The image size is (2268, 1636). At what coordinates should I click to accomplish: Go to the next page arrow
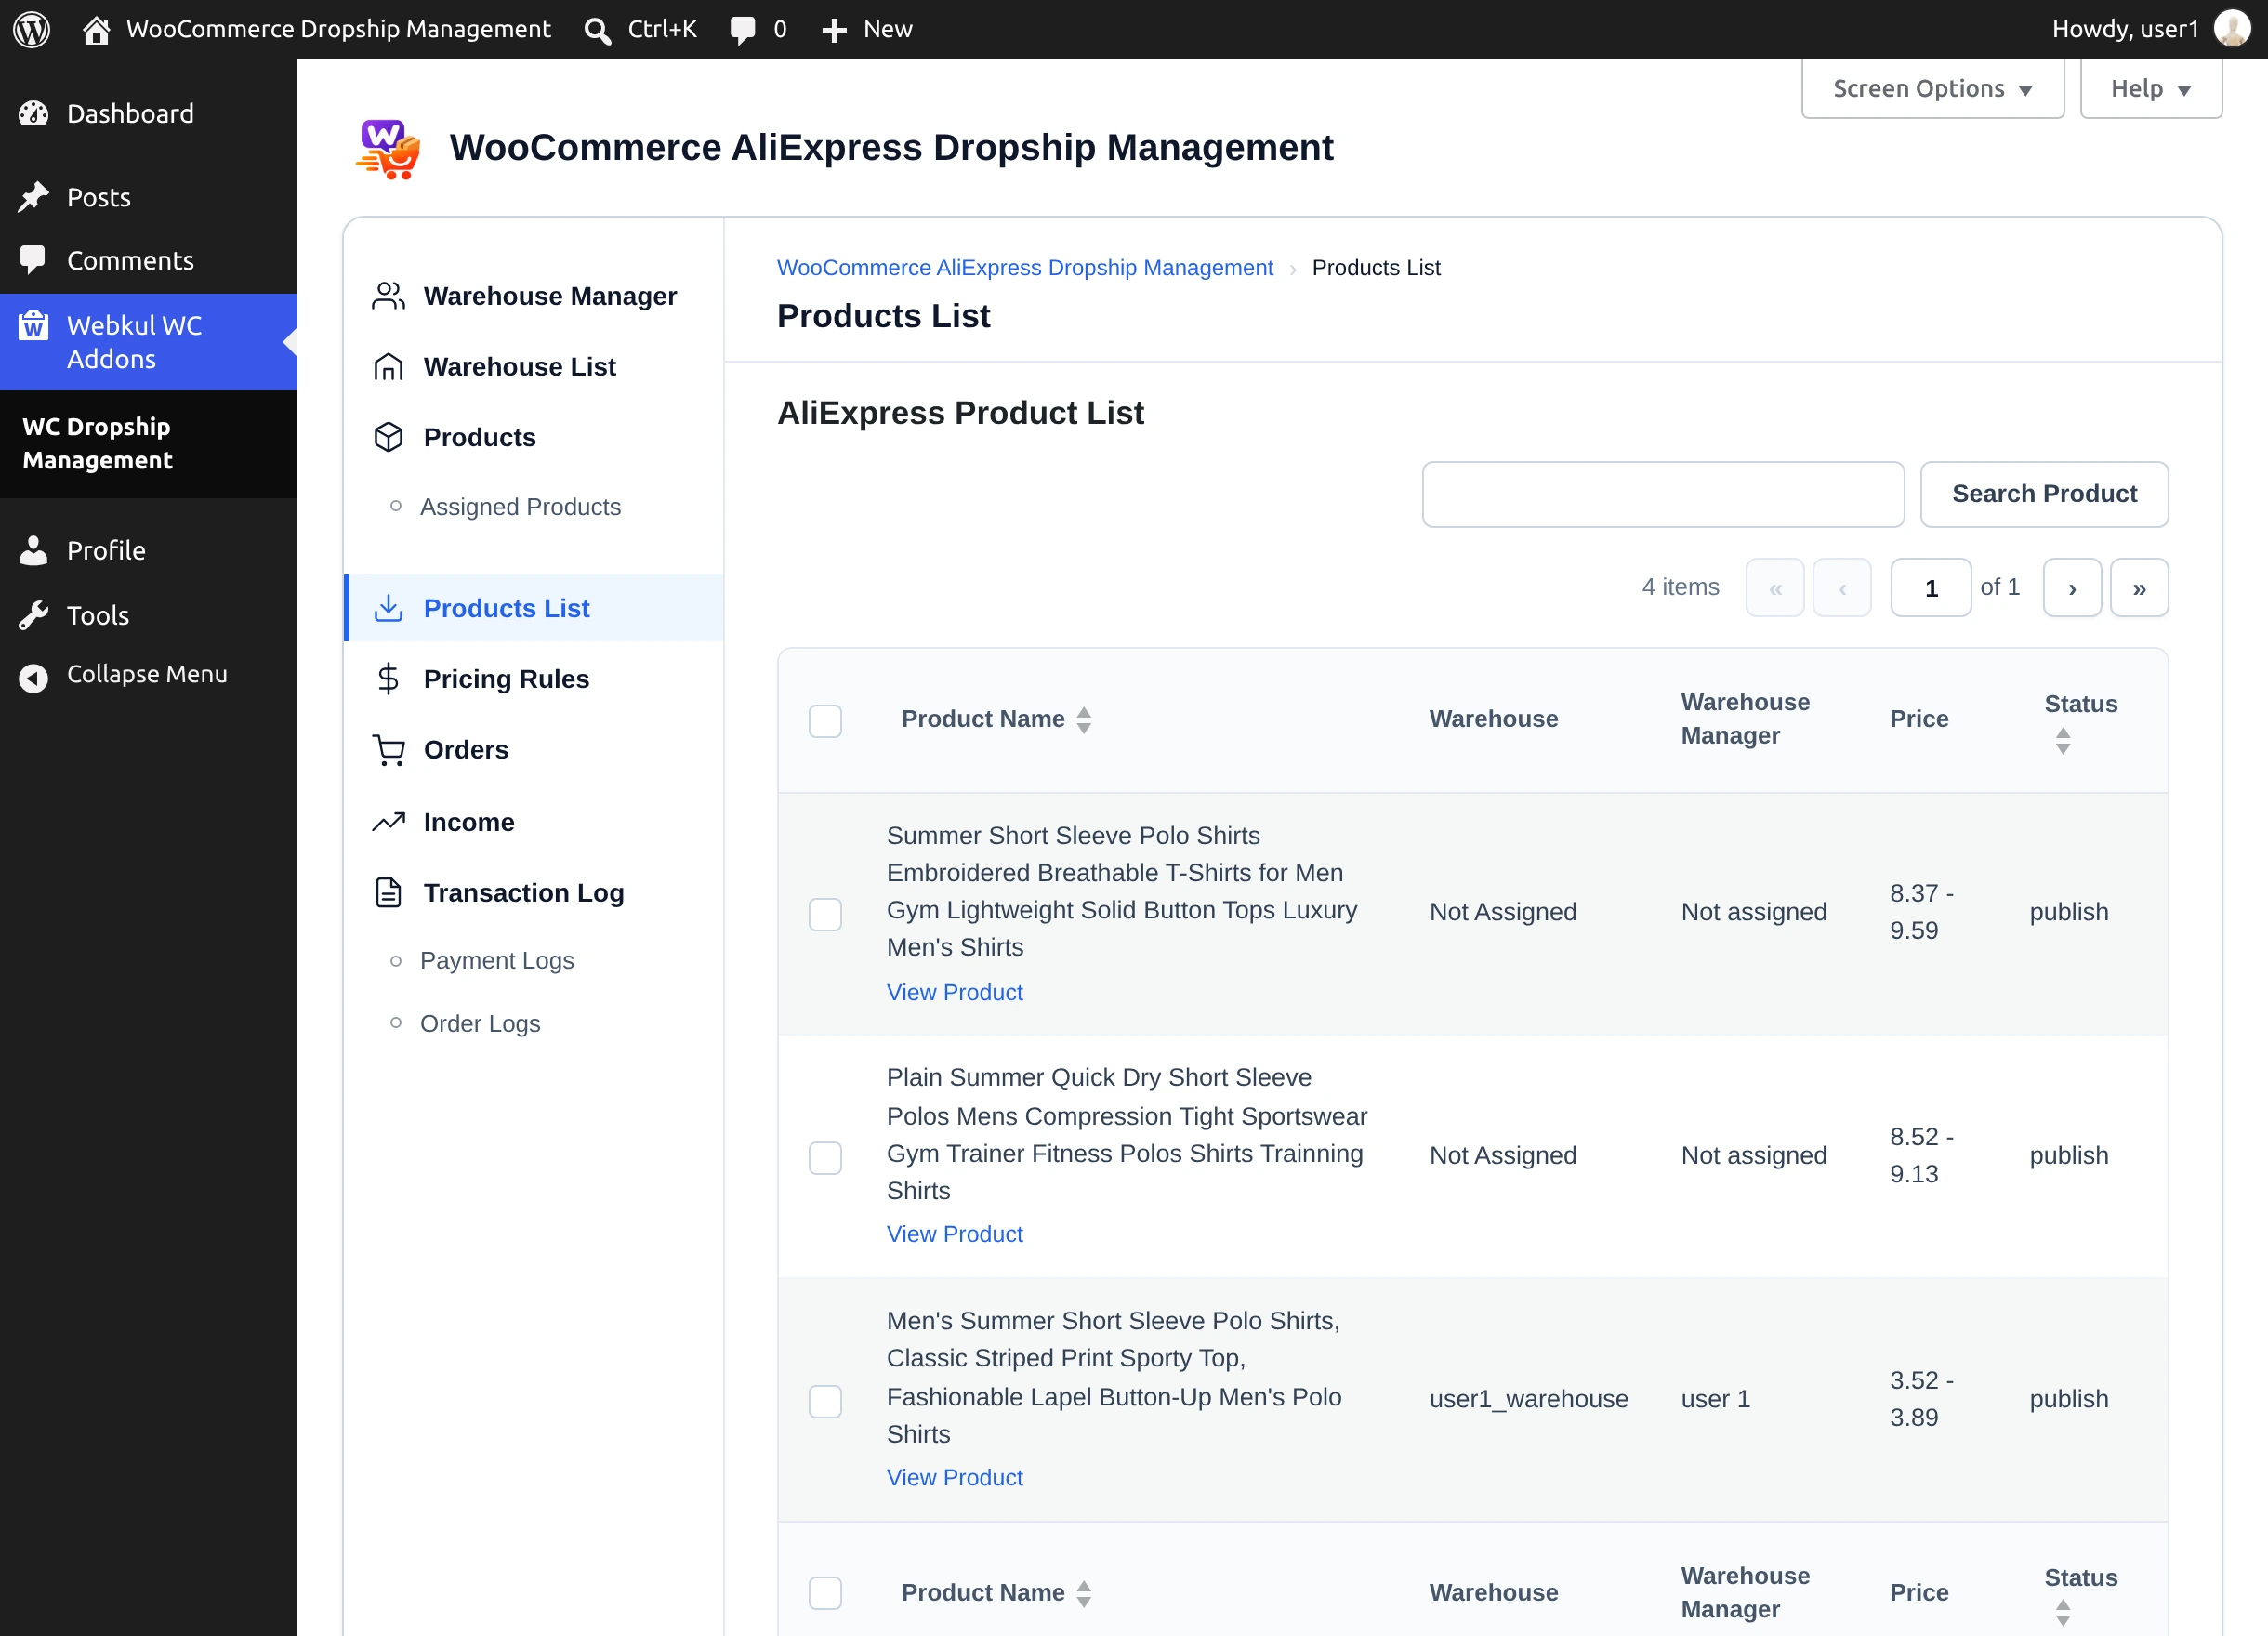[x=2072, y=588]
